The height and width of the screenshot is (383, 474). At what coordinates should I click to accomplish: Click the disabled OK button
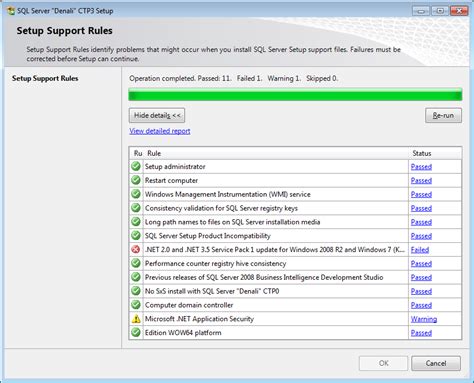click(x=383, y=363)
